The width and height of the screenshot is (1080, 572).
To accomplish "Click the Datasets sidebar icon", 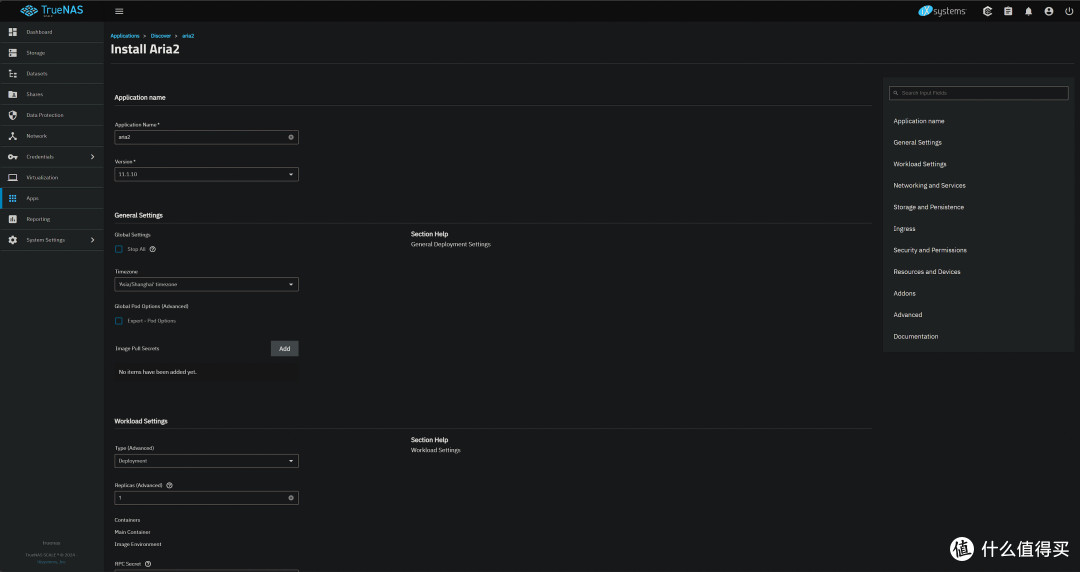I will [12, 73].
